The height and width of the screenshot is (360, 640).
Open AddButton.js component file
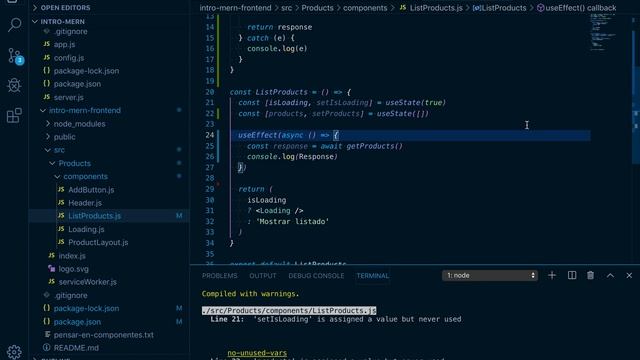point(91,190)
